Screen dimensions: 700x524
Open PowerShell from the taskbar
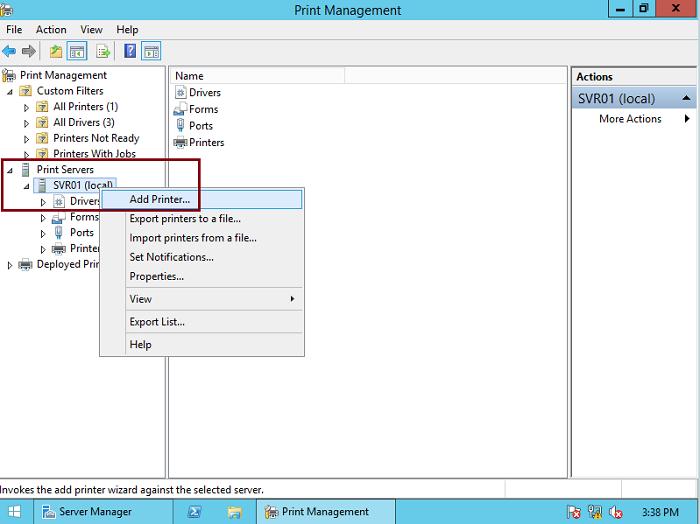point(197,512)
